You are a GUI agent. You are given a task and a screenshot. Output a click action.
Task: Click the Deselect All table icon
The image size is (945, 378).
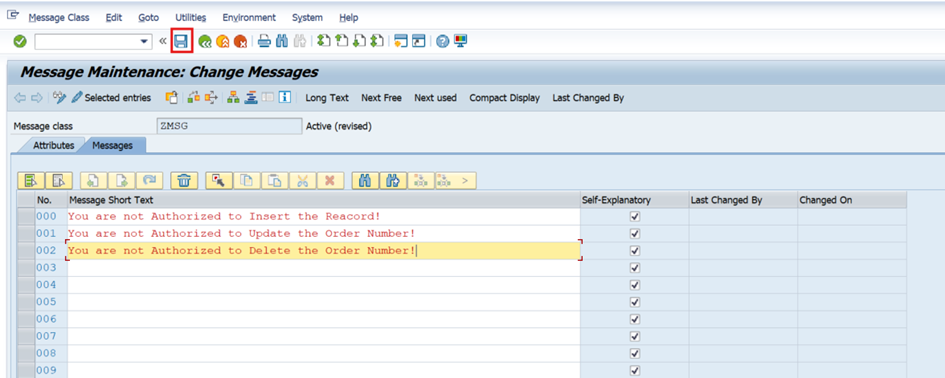(59, 180)
